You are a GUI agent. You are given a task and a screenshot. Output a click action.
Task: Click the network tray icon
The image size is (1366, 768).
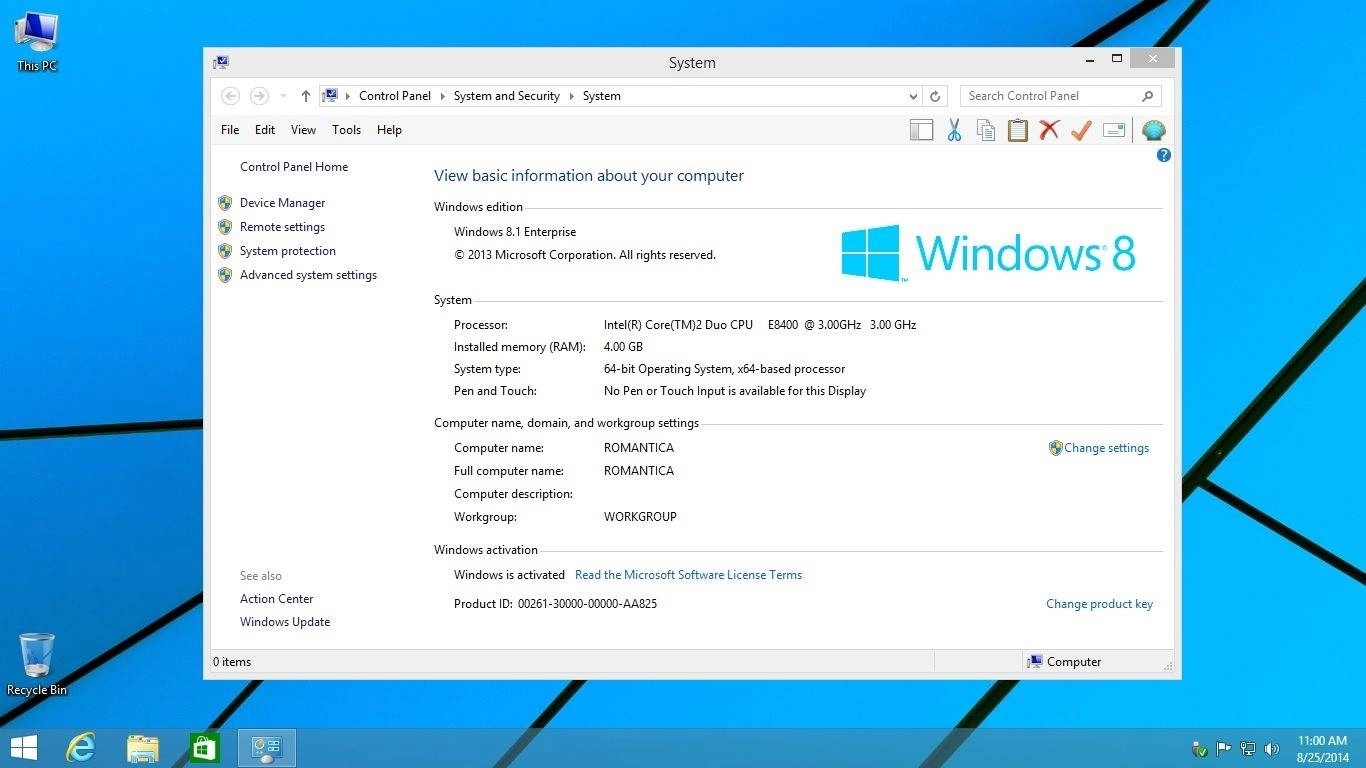click(1248, 748)
